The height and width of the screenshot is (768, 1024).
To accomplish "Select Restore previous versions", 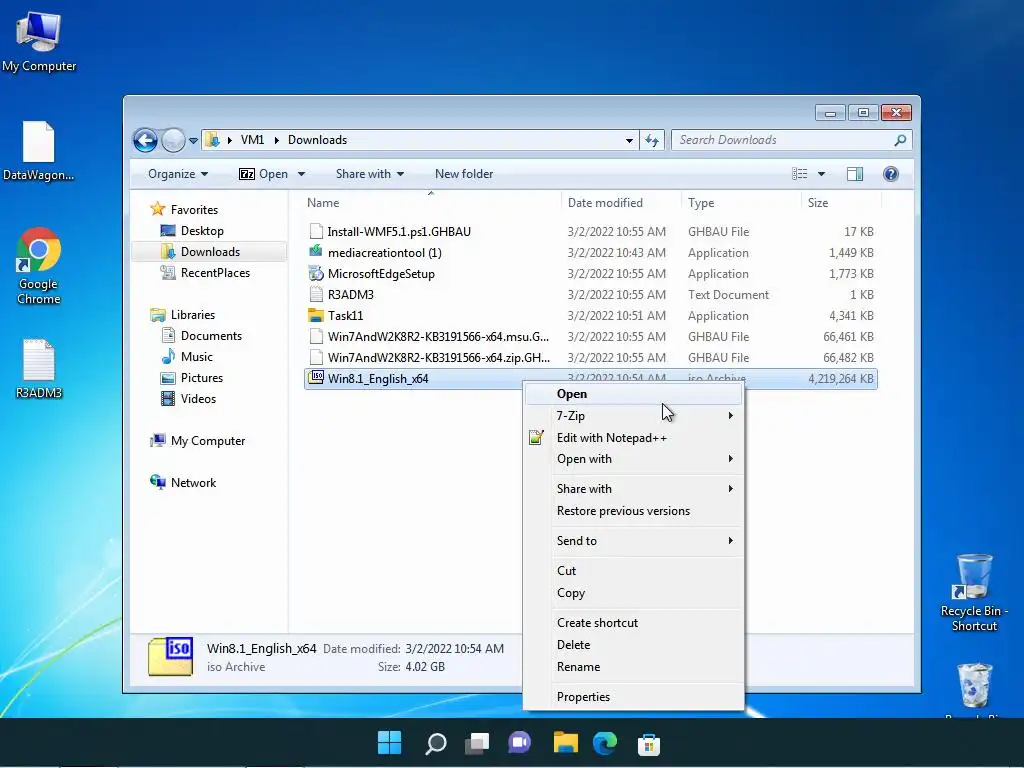I will (x=633, y=511).
